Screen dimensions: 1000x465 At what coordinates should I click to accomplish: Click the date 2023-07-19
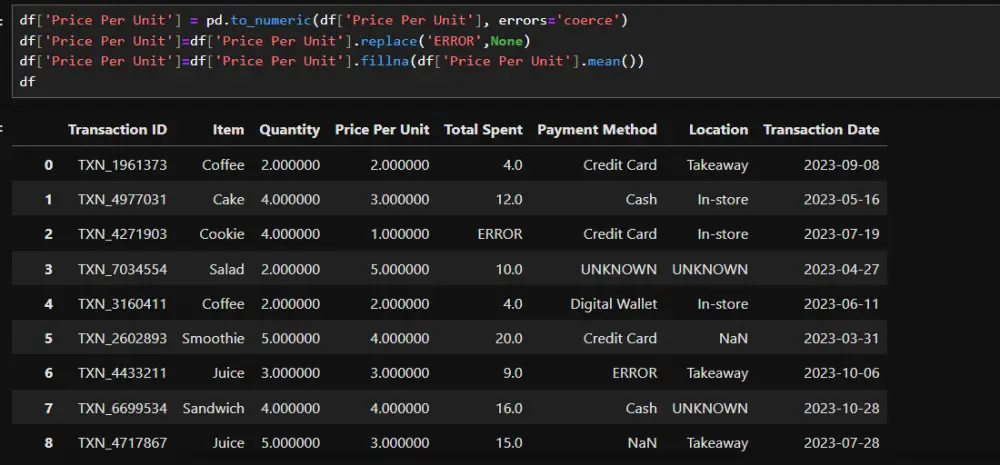tap(841, 234)
